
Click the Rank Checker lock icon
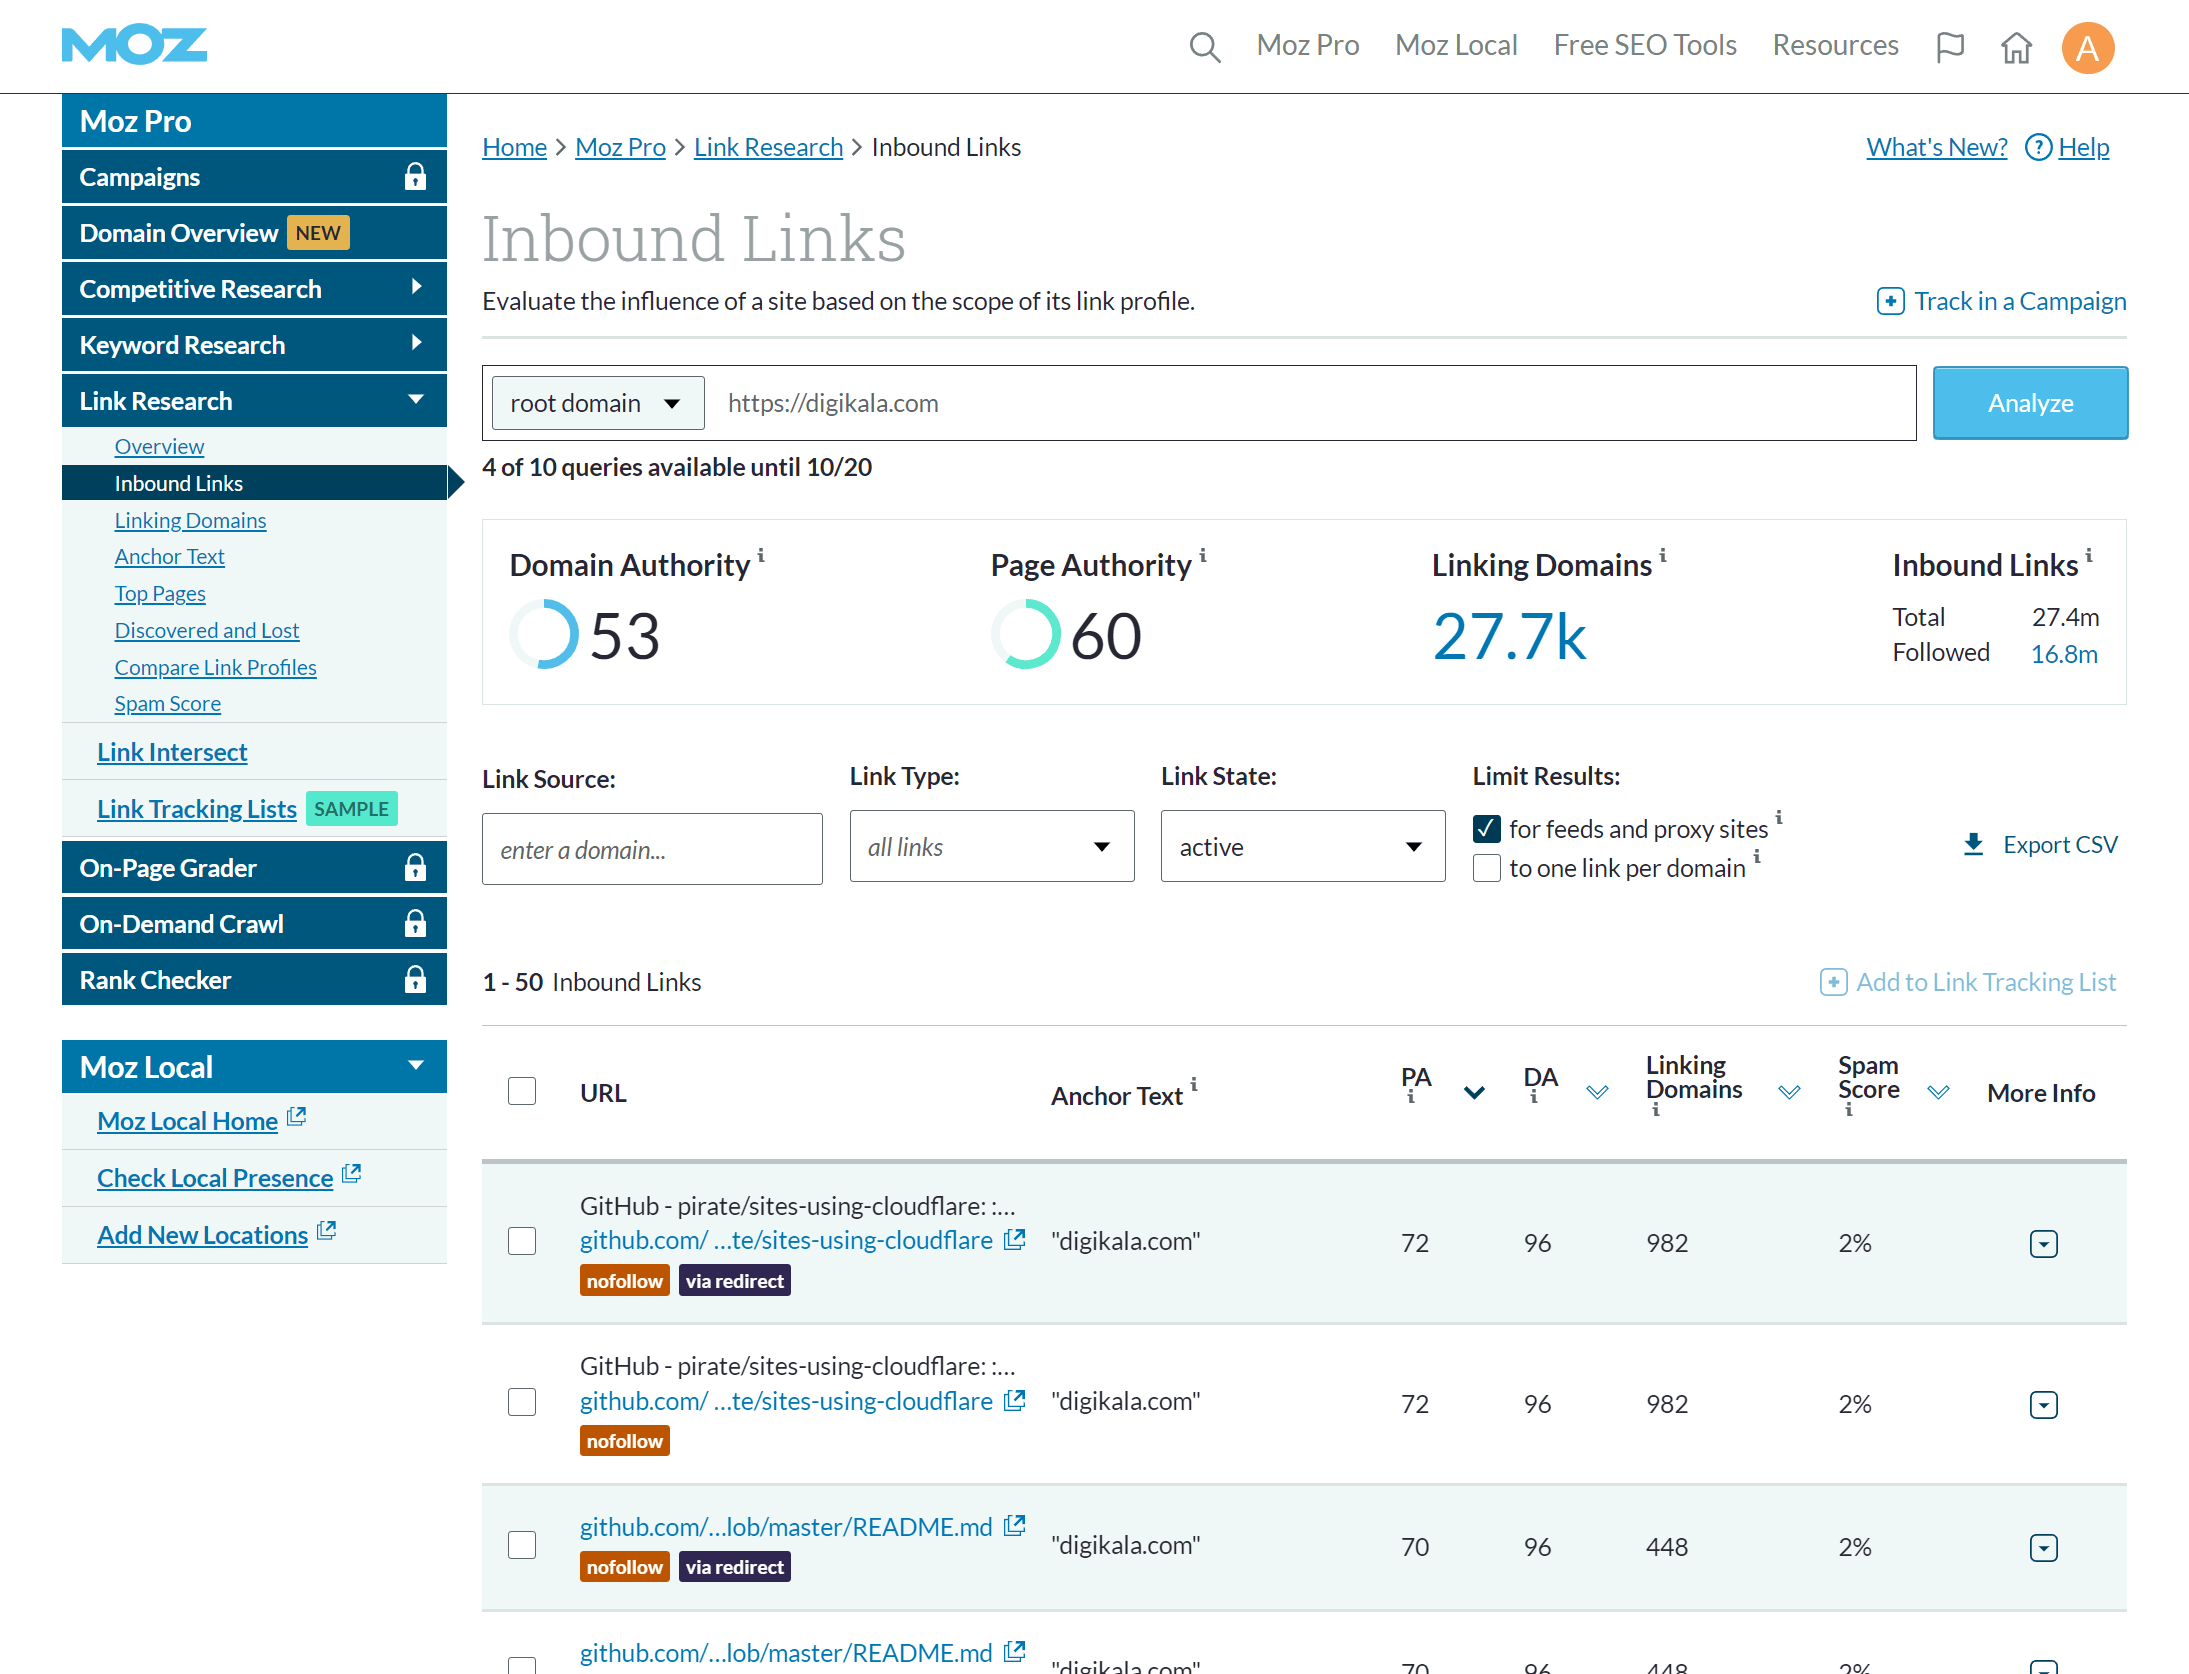point(415,980)
